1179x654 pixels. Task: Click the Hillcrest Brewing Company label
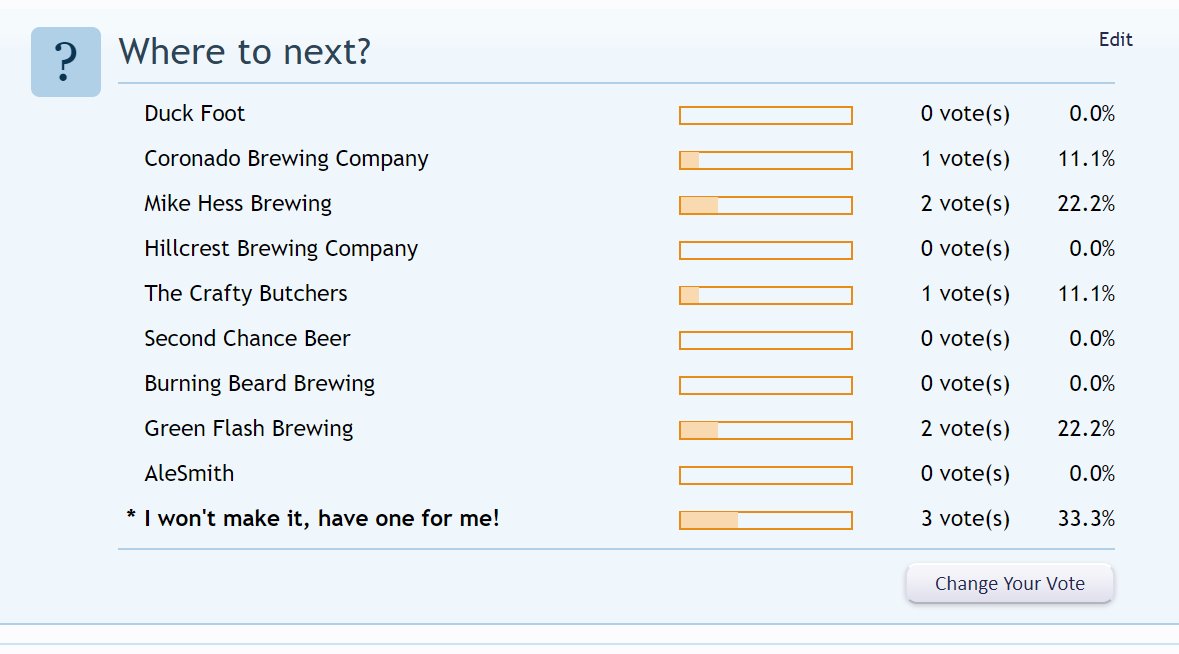tap(280, 250)
